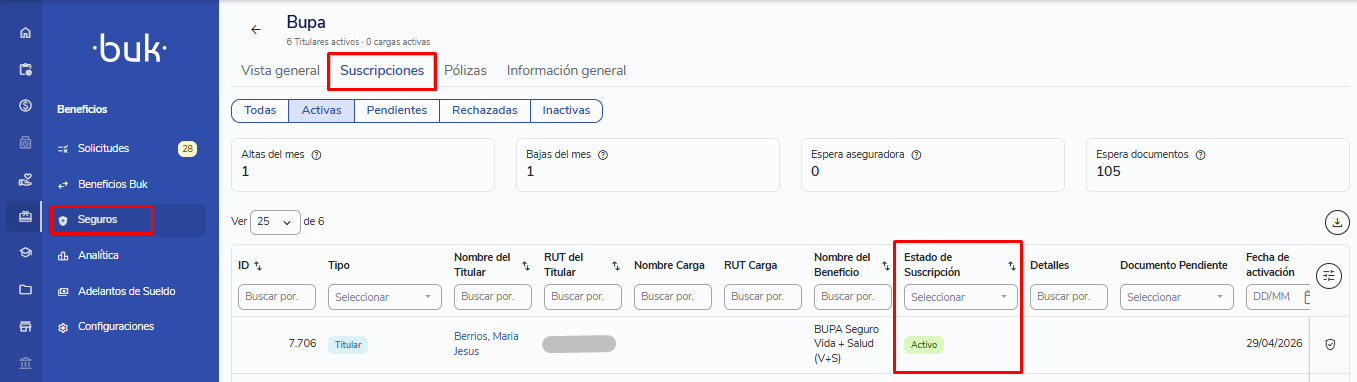Click the Activo status badge
Screen dimensions: 1357x382
pyautogui.click(x=924, y=344)
